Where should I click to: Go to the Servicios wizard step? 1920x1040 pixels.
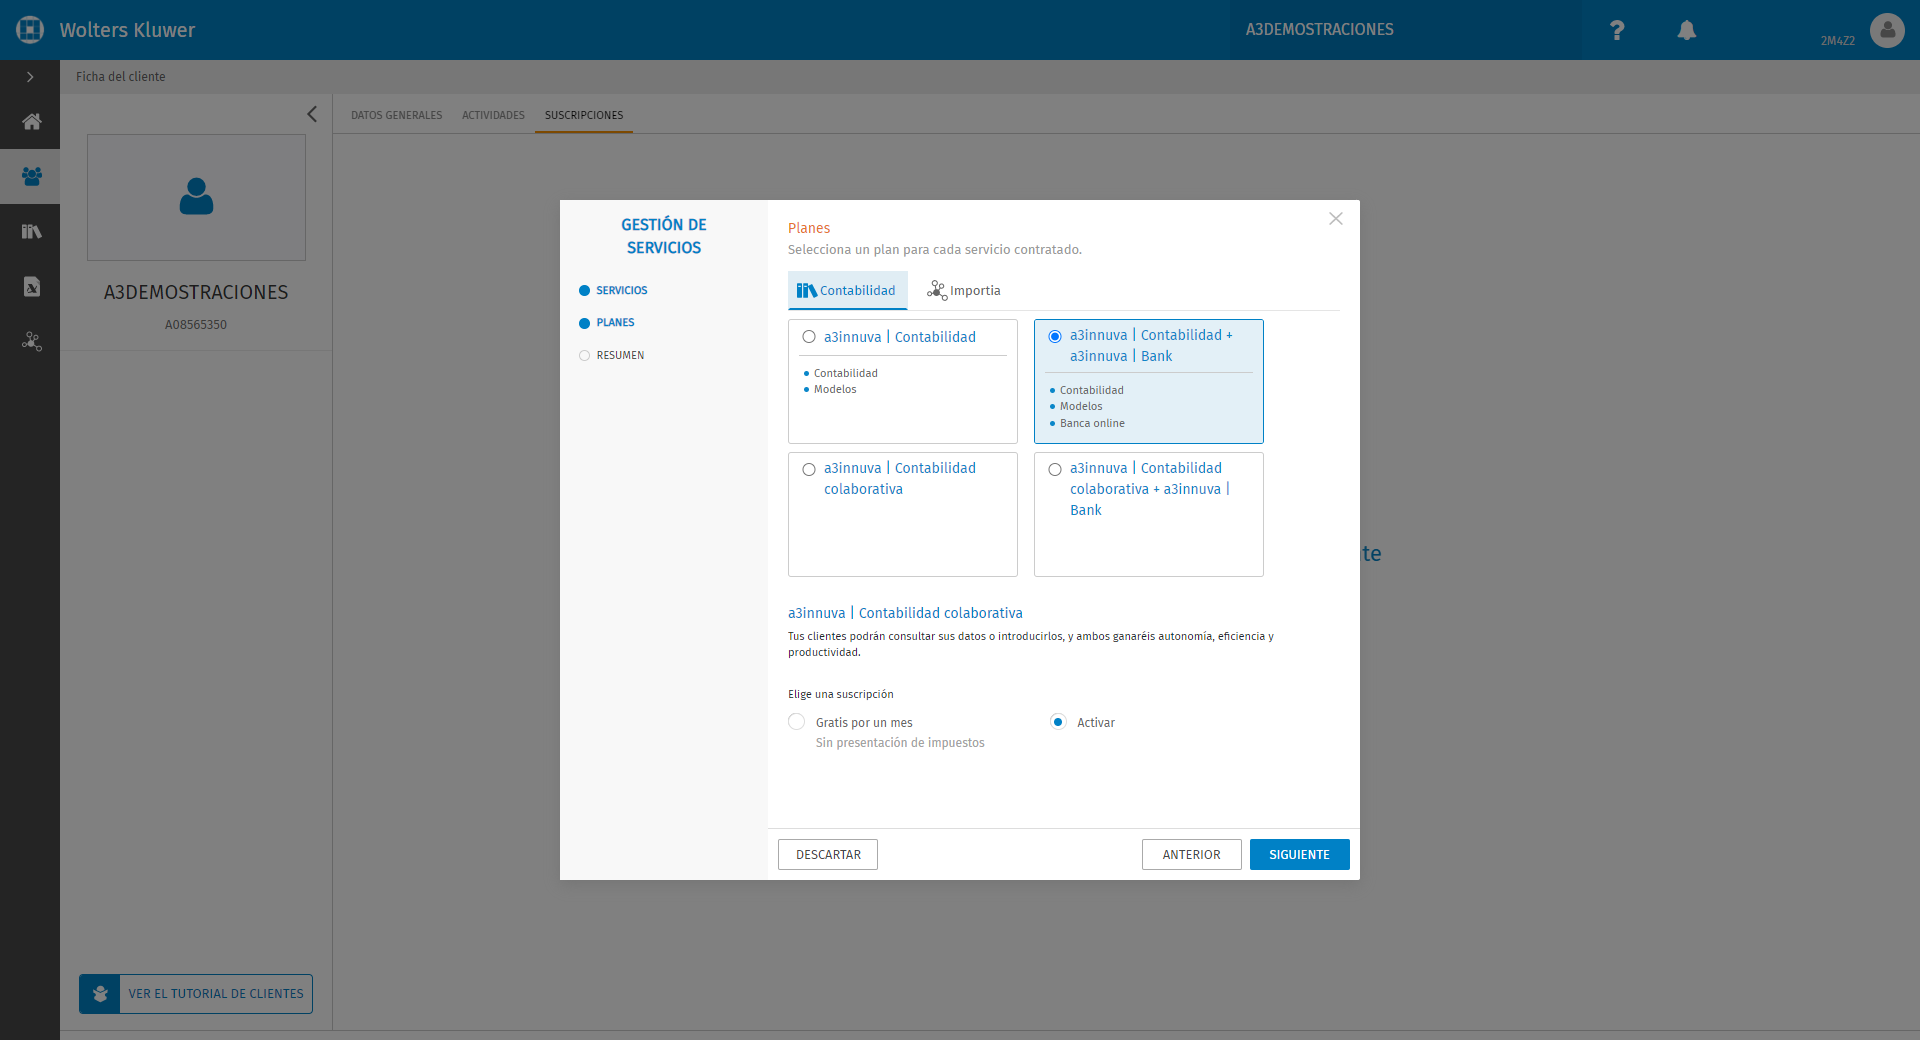613,290
